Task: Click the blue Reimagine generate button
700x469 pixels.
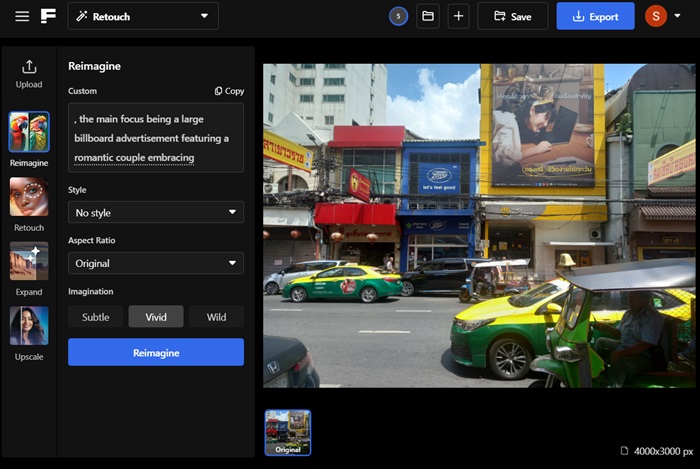Action: pyautogui.click(x=156, y=353)
